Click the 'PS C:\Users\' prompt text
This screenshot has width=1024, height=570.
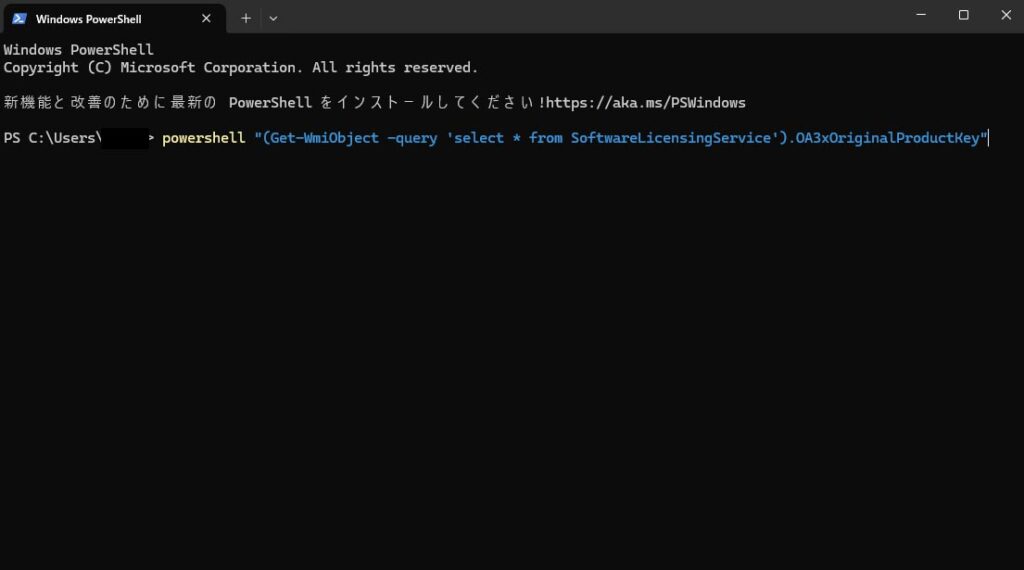52,138
